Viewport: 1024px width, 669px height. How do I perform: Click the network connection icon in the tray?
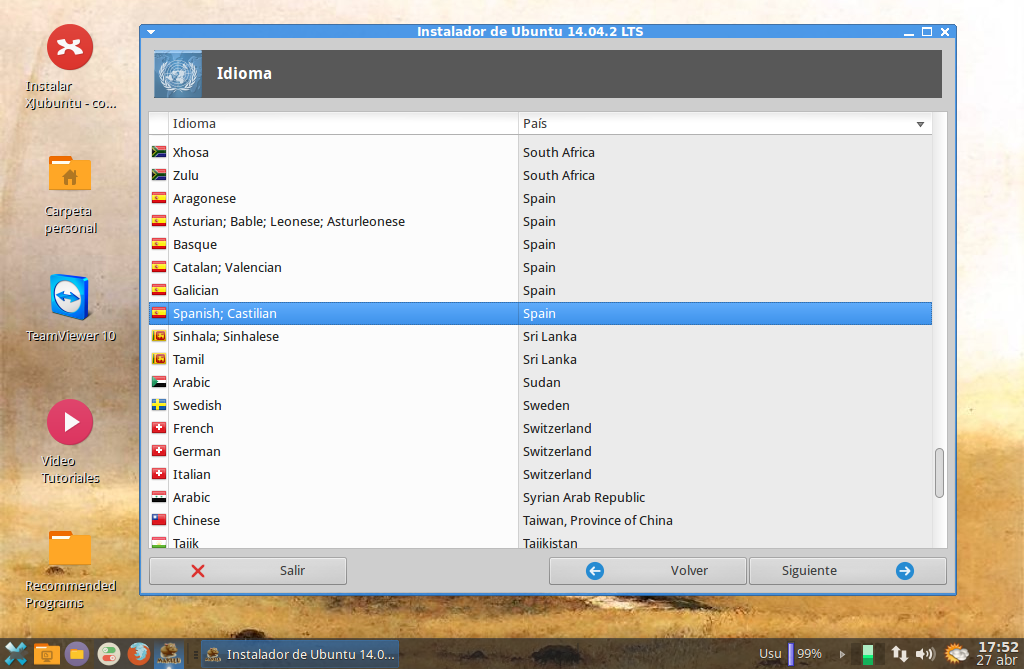click(x=899, y=653)
